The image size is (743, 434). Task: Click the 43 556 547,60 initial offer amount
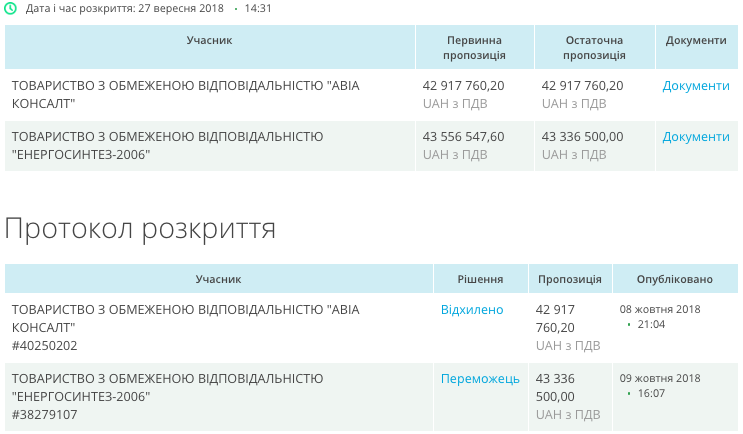[x=464, y=137]
